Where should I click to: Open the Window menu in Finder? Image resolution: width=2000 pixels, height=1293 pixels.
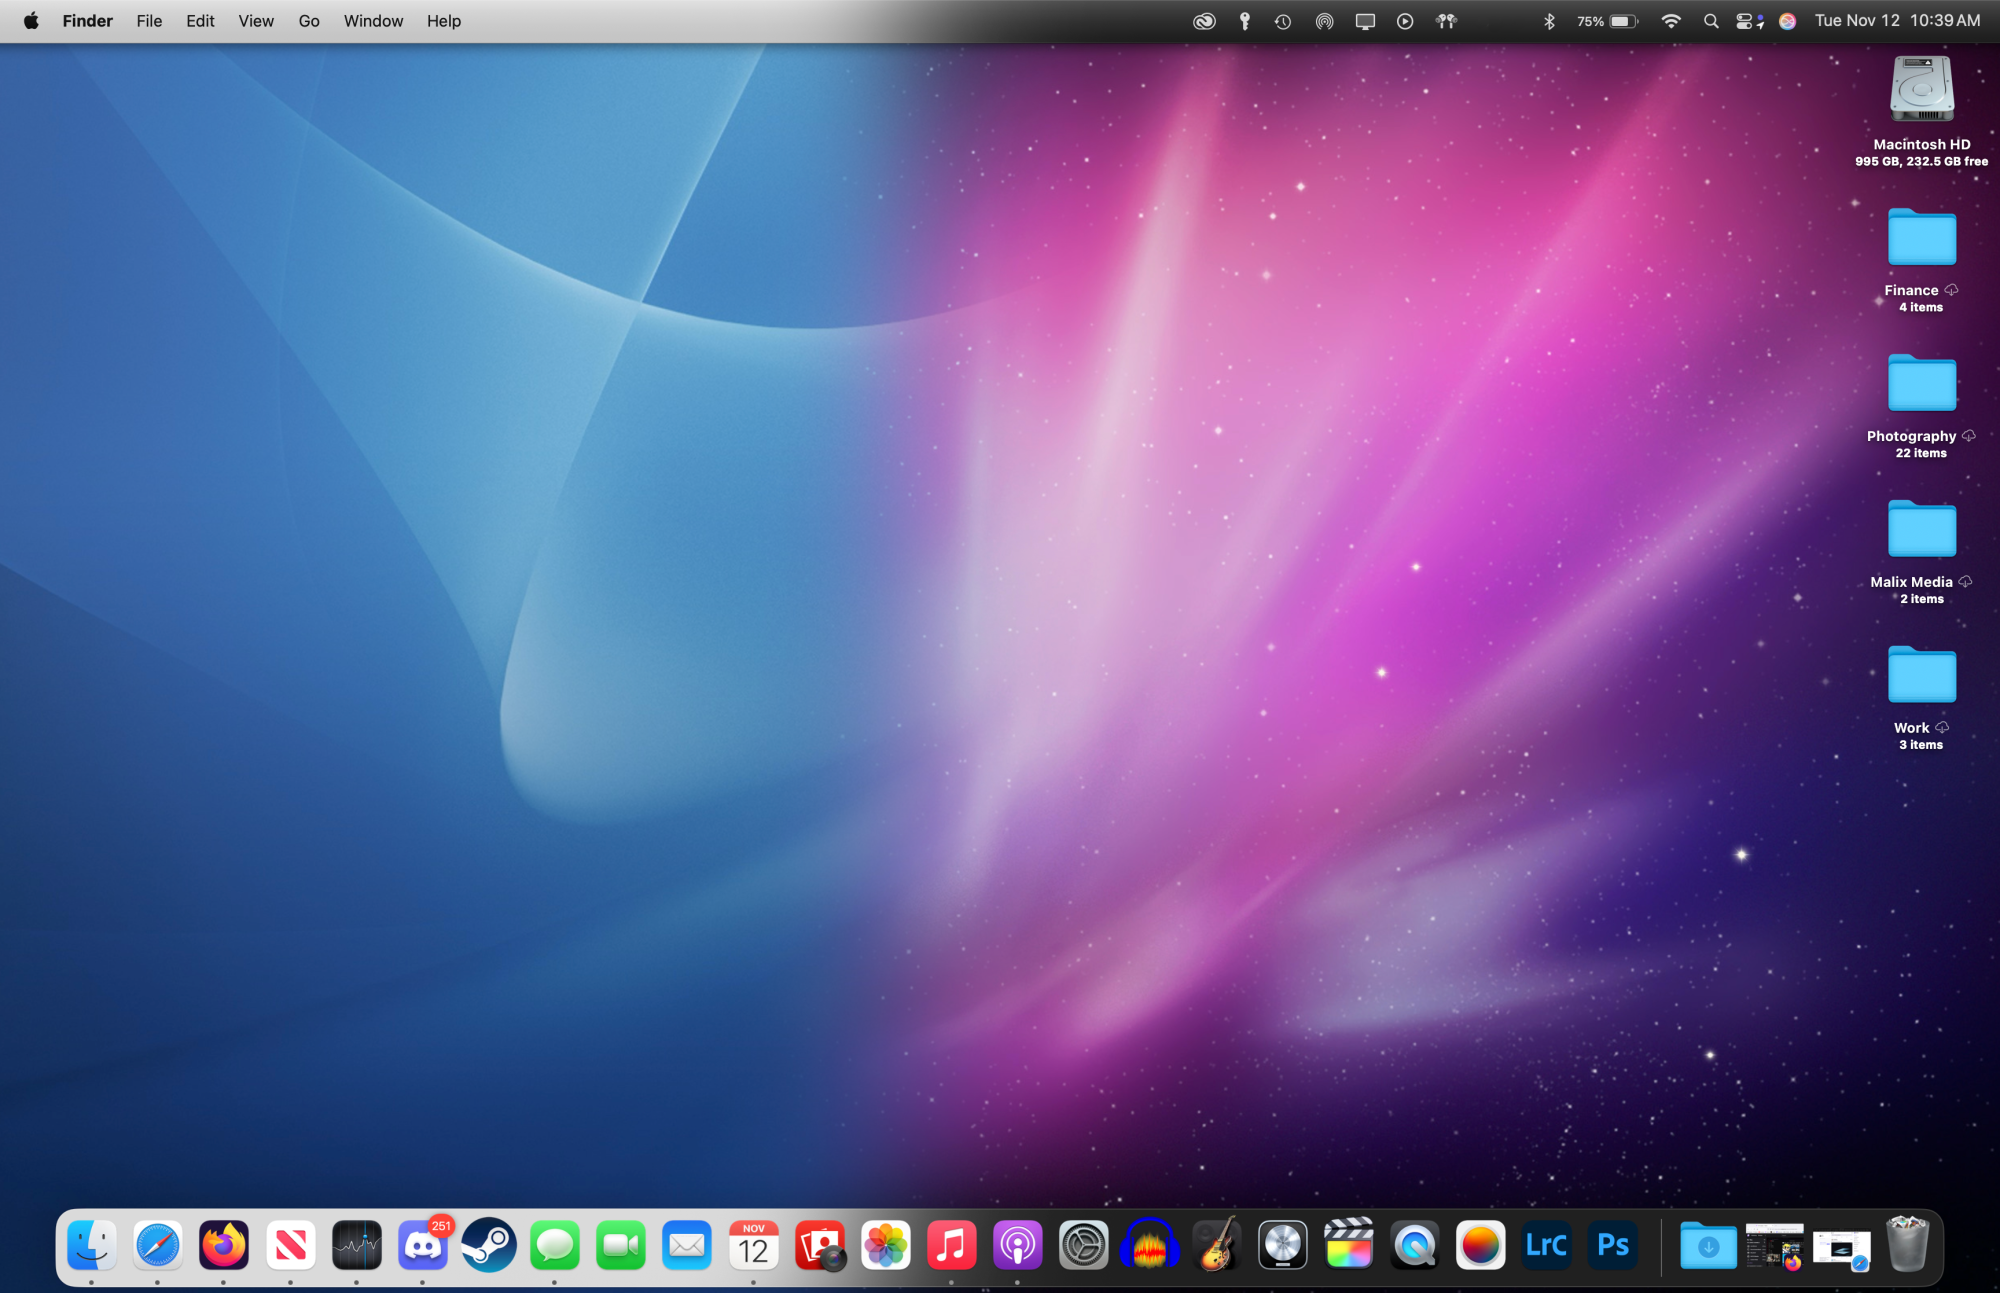(x=373, y=20)
